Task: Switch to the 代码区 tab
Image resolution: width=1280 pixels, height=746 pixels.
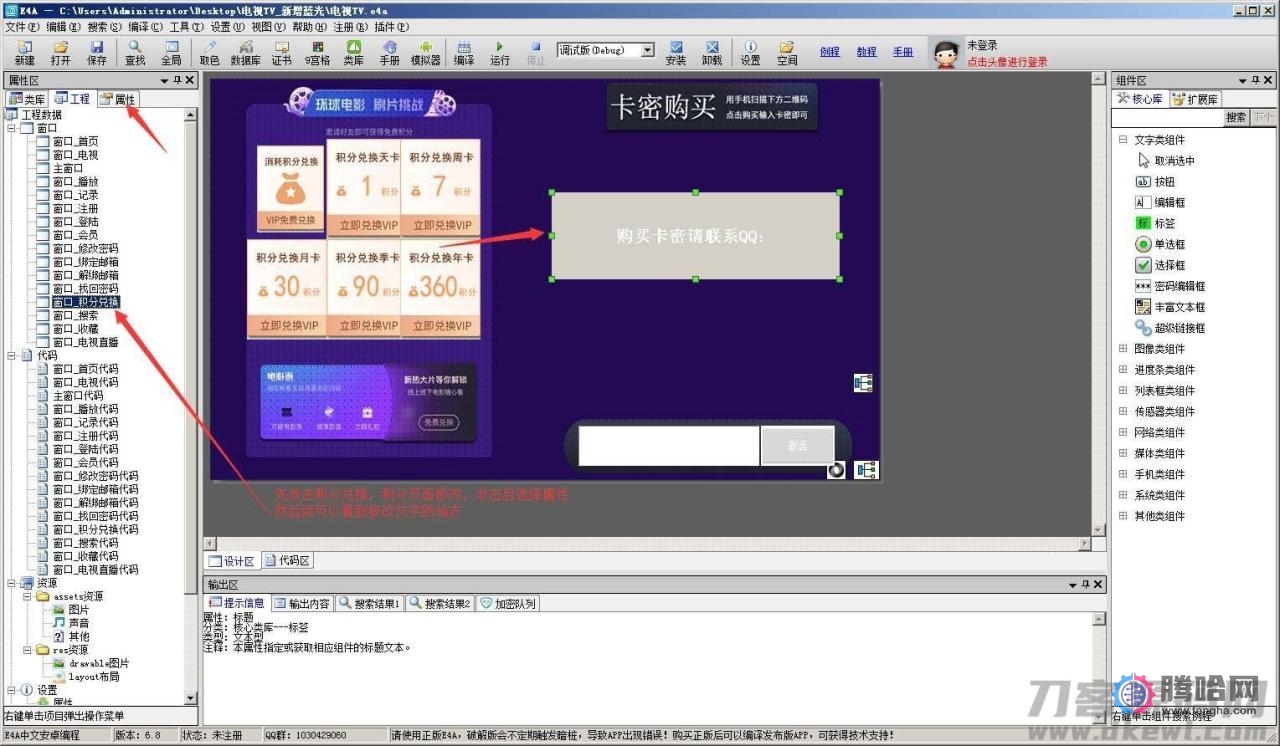Action: pos(288,561)
